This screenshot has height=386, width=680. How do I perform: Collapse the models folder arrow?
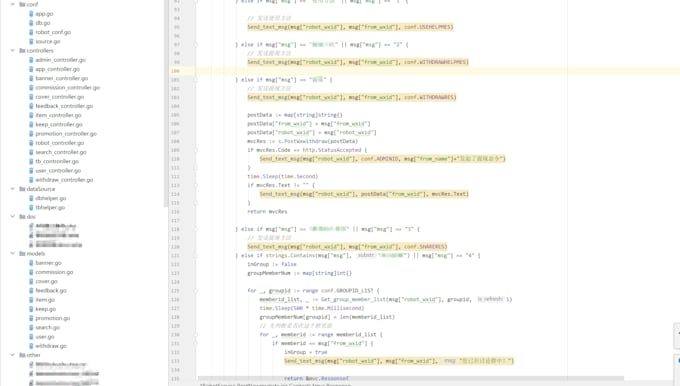pos(13,254)
